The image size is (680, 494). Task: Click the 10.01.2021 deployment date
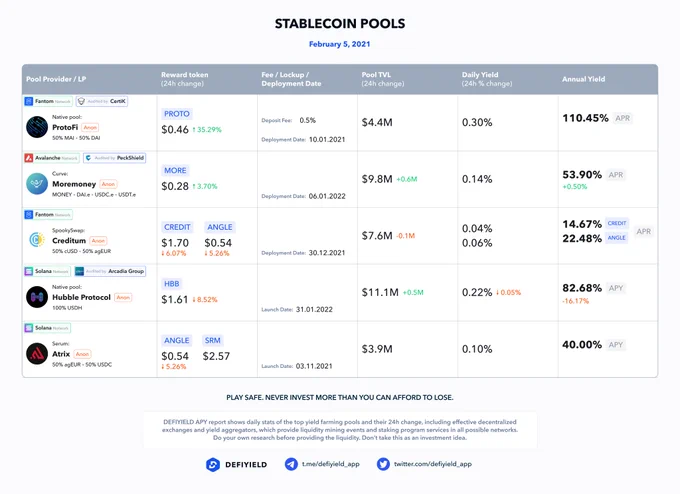tap(327, 140)
